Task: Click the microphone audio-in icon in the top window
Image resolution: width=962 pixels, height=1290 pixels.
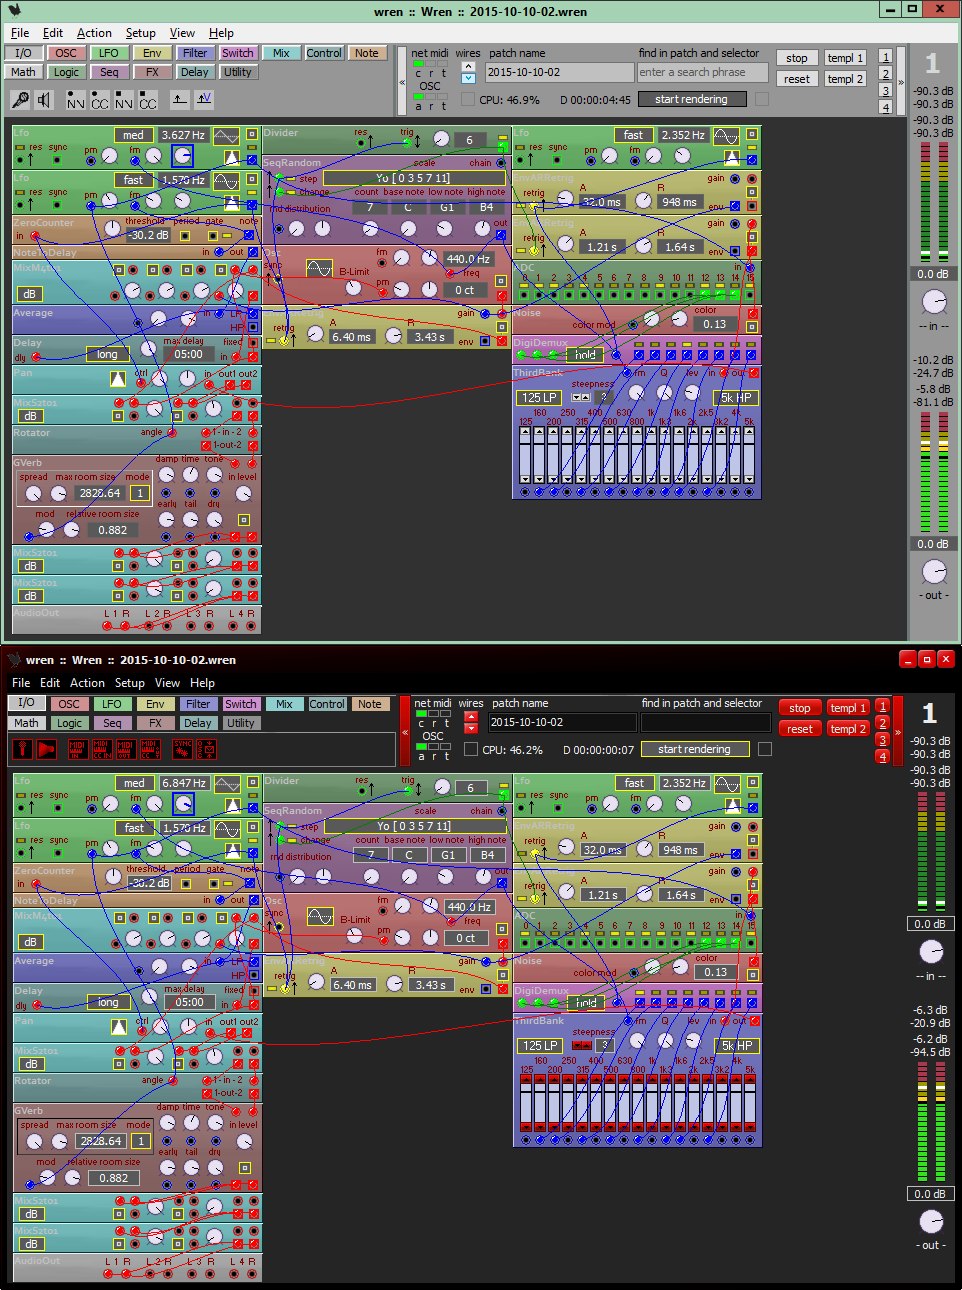Action: [20, 99]
